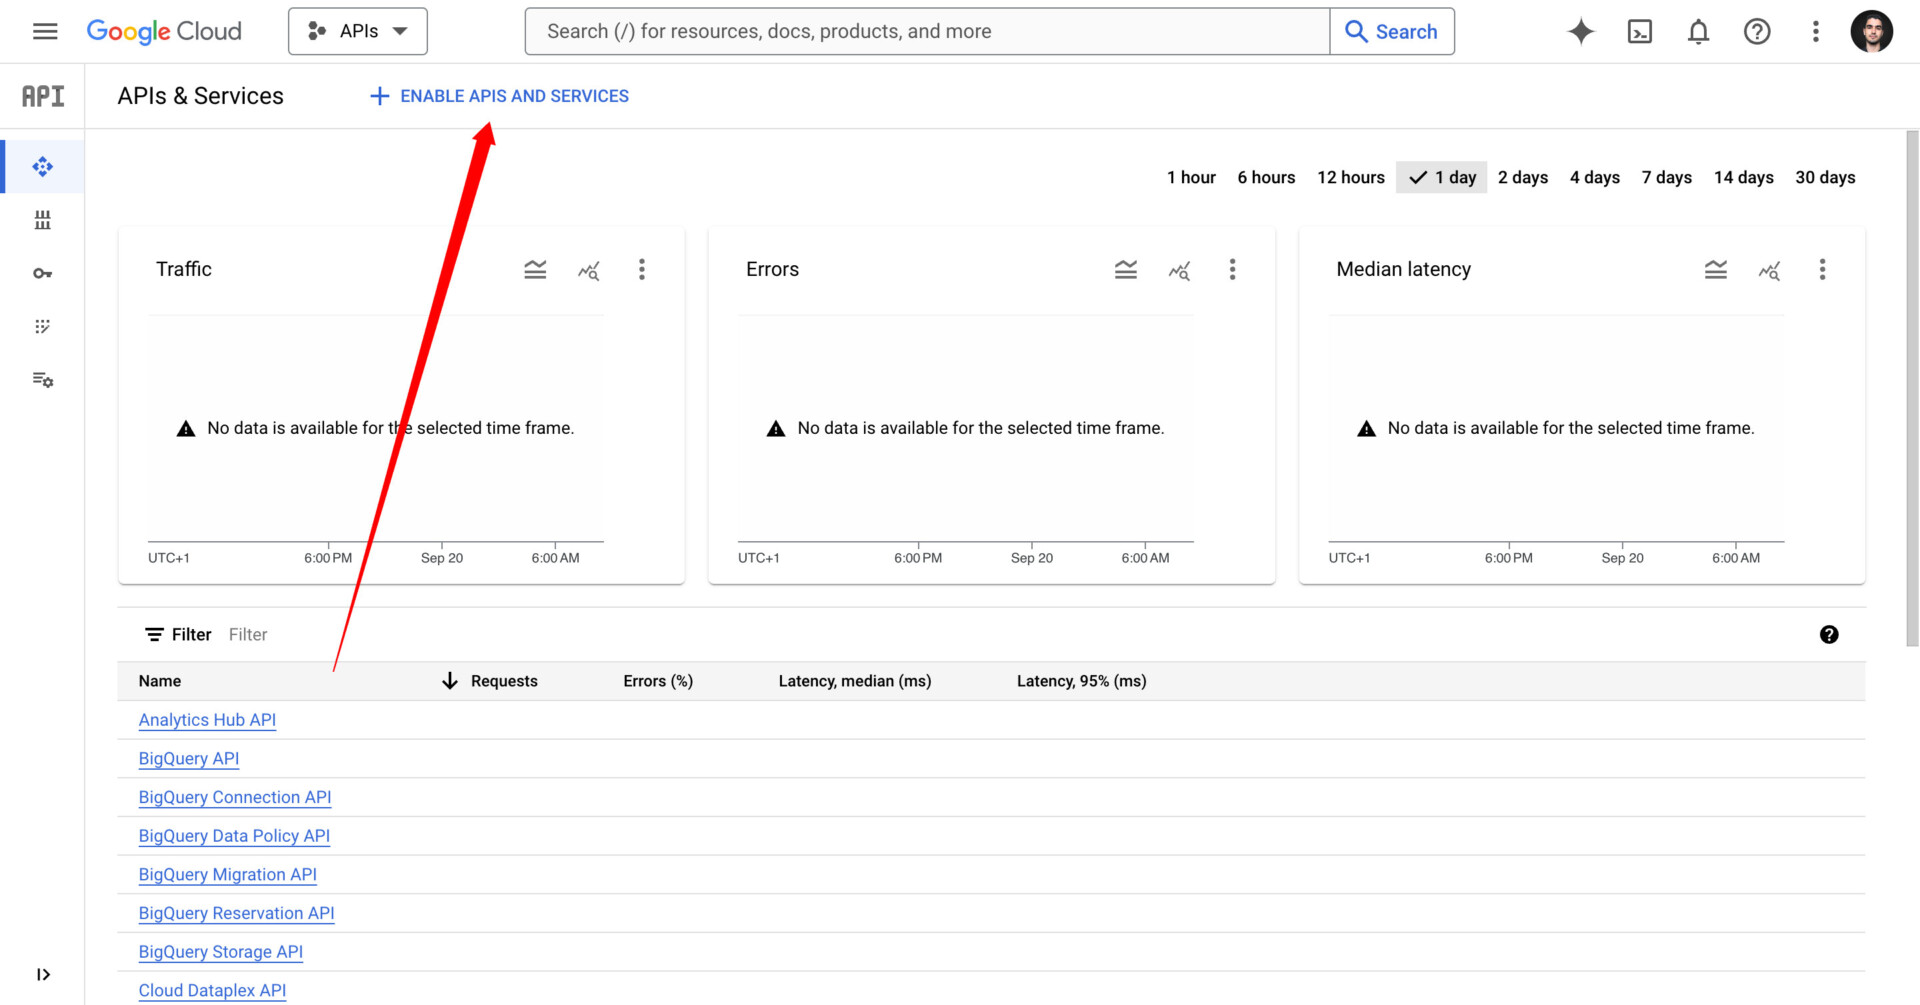Expand the collapsed side navigation panel

[x=43, y=974]
